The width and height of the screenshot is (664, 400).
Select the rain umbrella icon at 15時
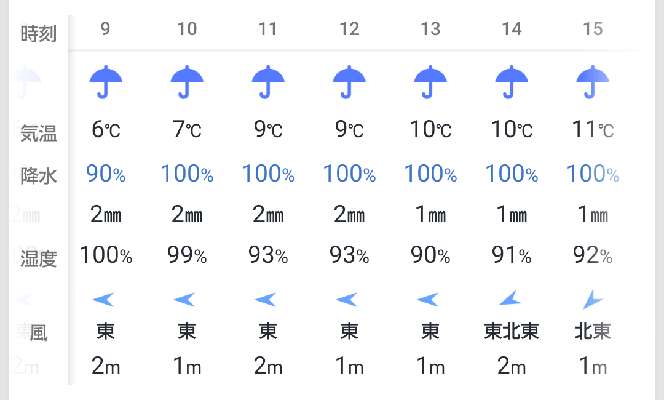pos(592,82)
